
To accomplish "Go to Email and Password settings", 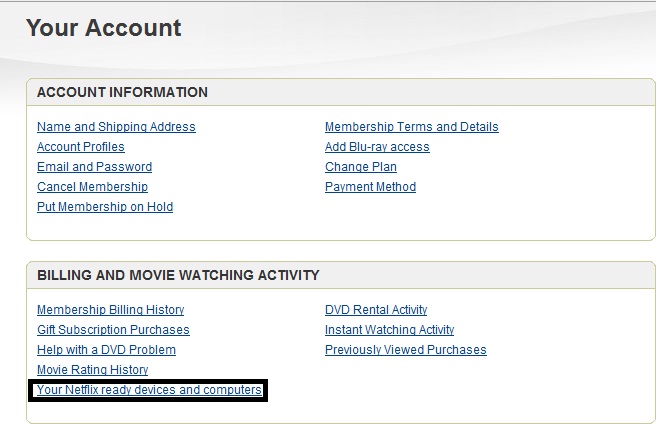I will (95, 167).
